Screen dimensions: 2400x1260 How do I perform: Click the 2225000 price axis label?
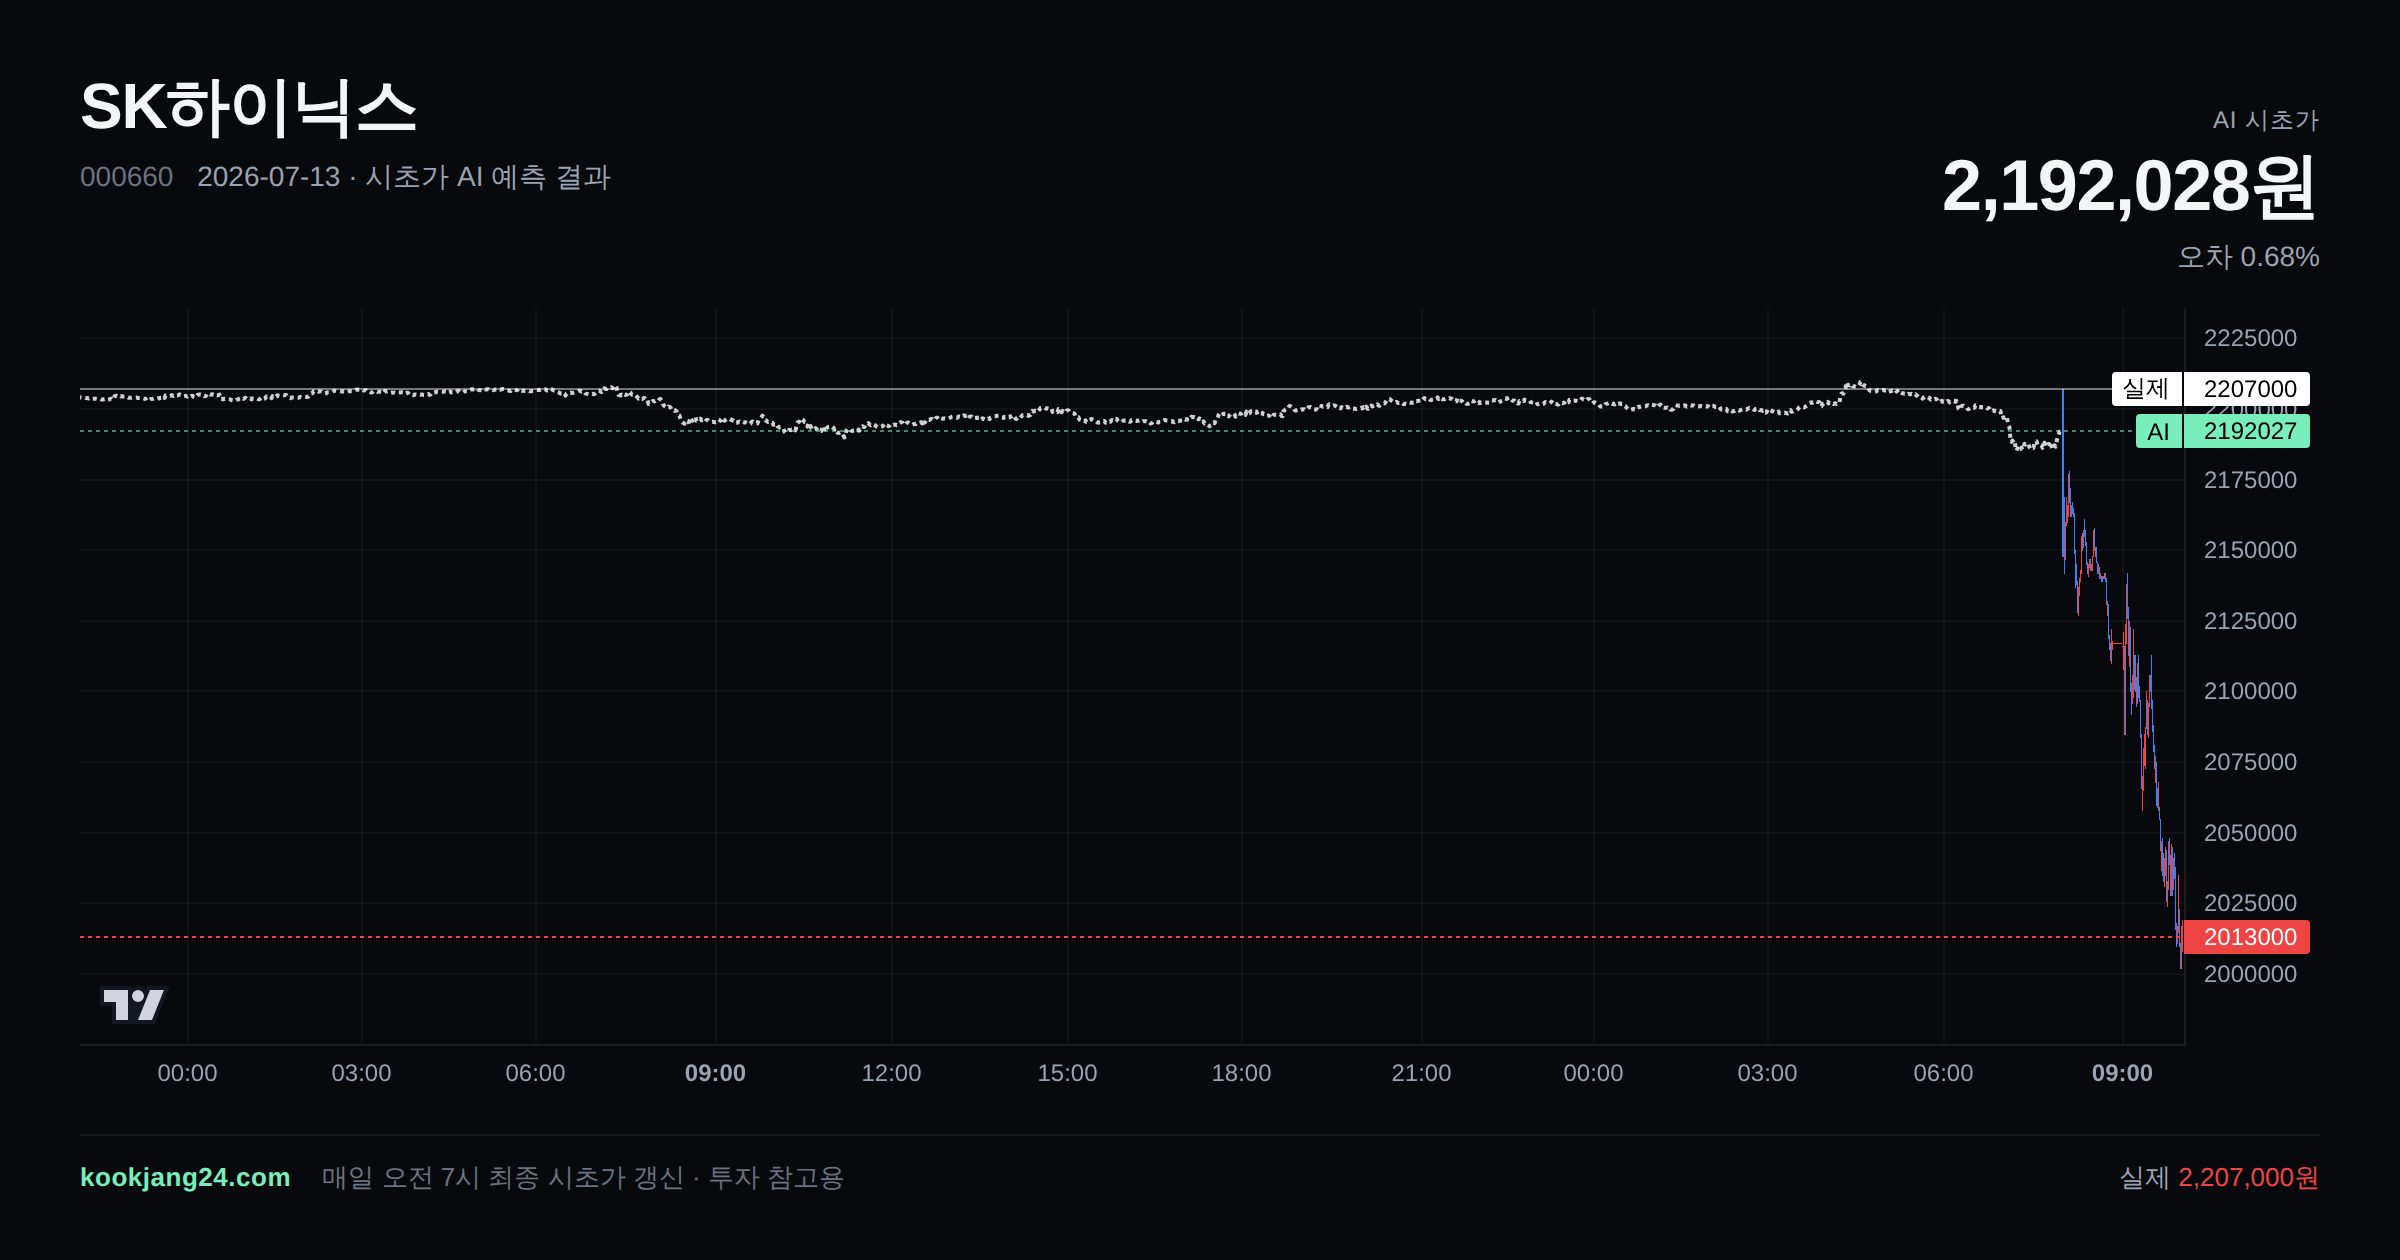pos(2250,338)
